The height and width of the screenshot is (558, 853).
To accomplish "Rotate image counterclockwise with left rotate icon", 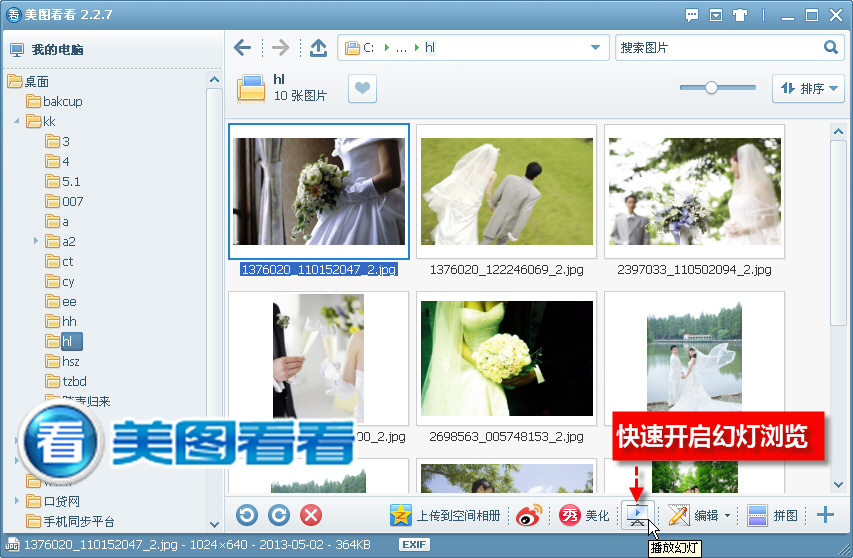I will tap(247, 515).
